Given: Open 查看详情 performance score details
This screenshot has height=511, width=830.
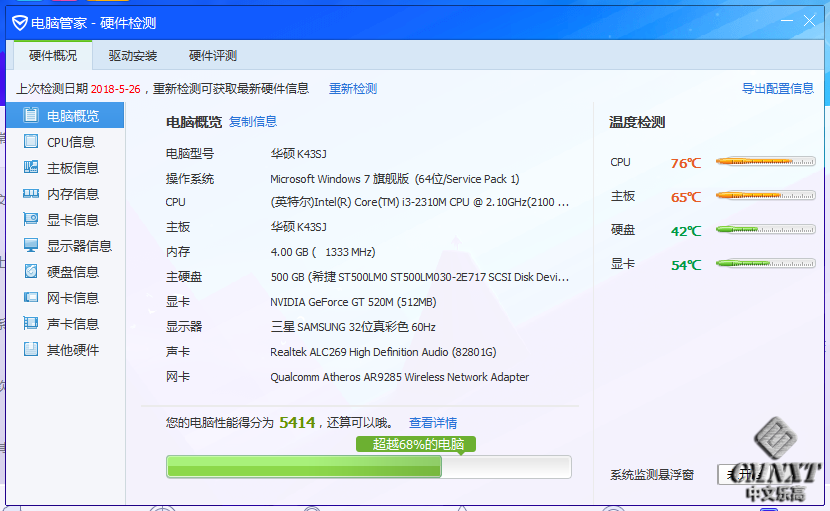Looking at the screenshot, I should tap(433, 423).
